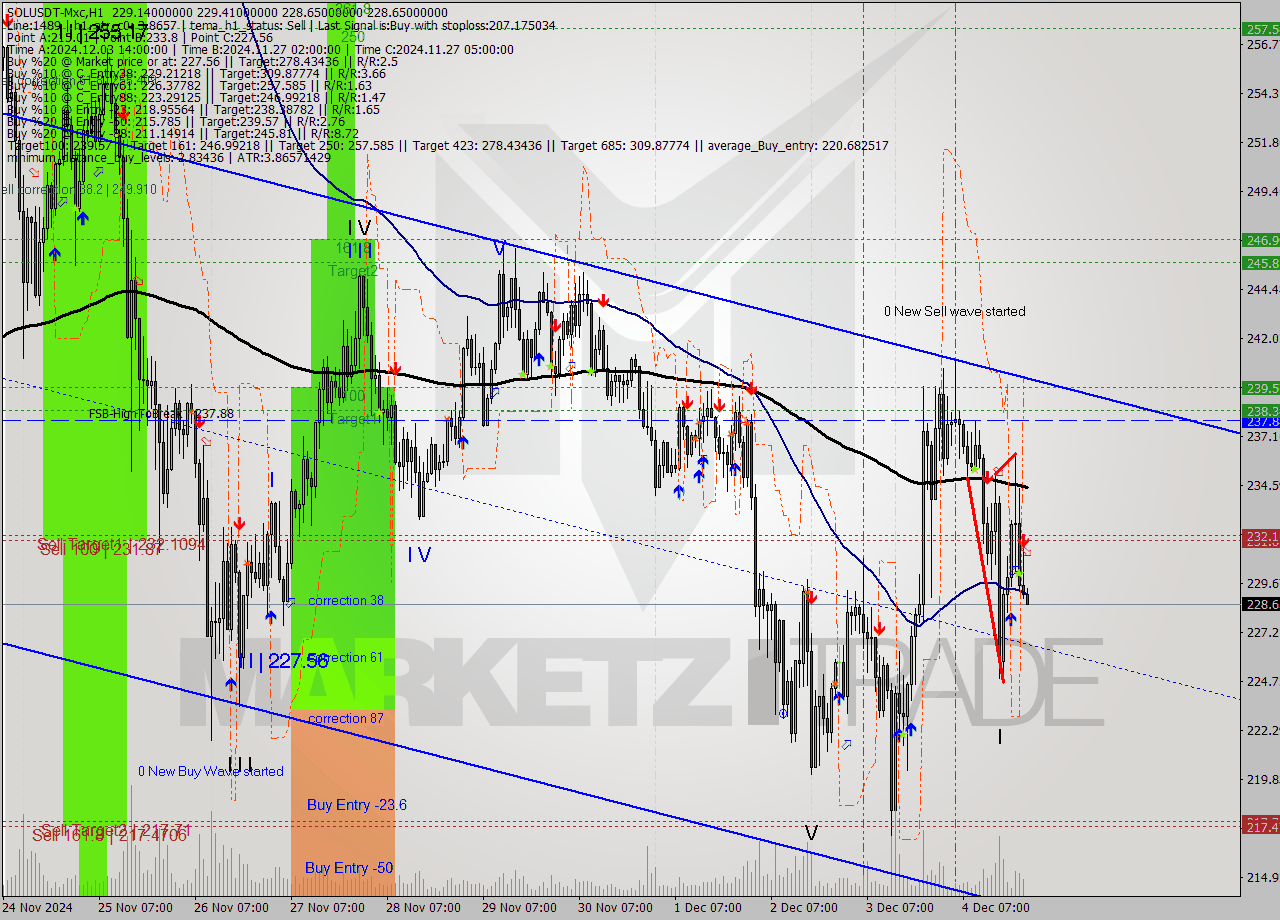Select the 'I I | 227.56' wave label
The image size is (1280, 920).
pos(283,661)
